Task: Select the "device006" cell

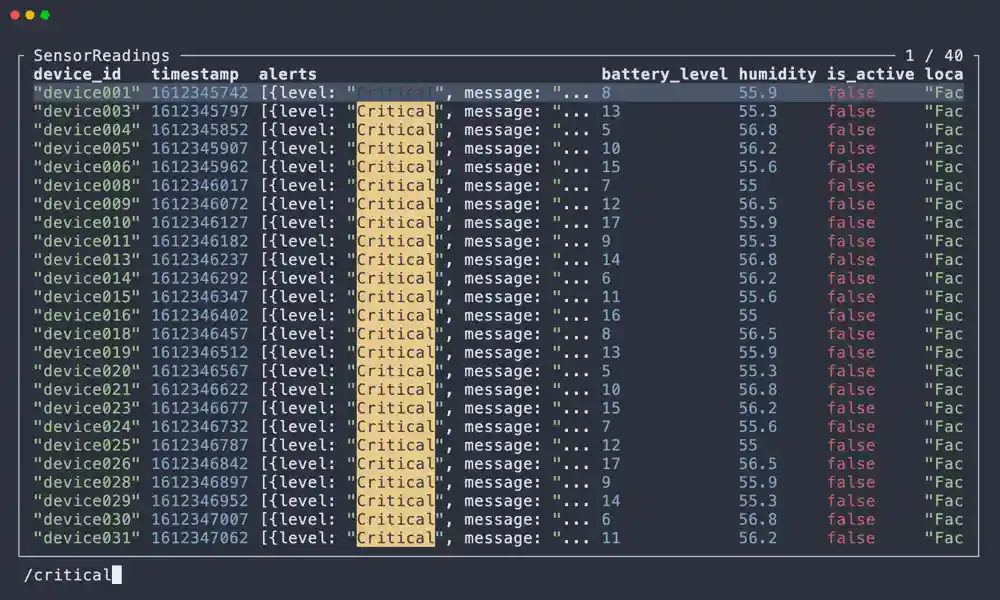Action: pos(87,166)
